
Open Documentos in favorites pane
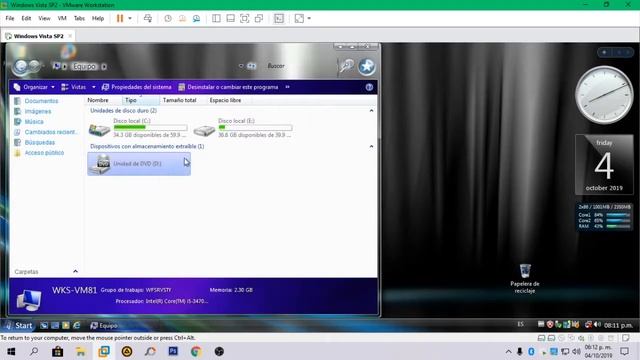pyautogui.click(x=41, y=101)
